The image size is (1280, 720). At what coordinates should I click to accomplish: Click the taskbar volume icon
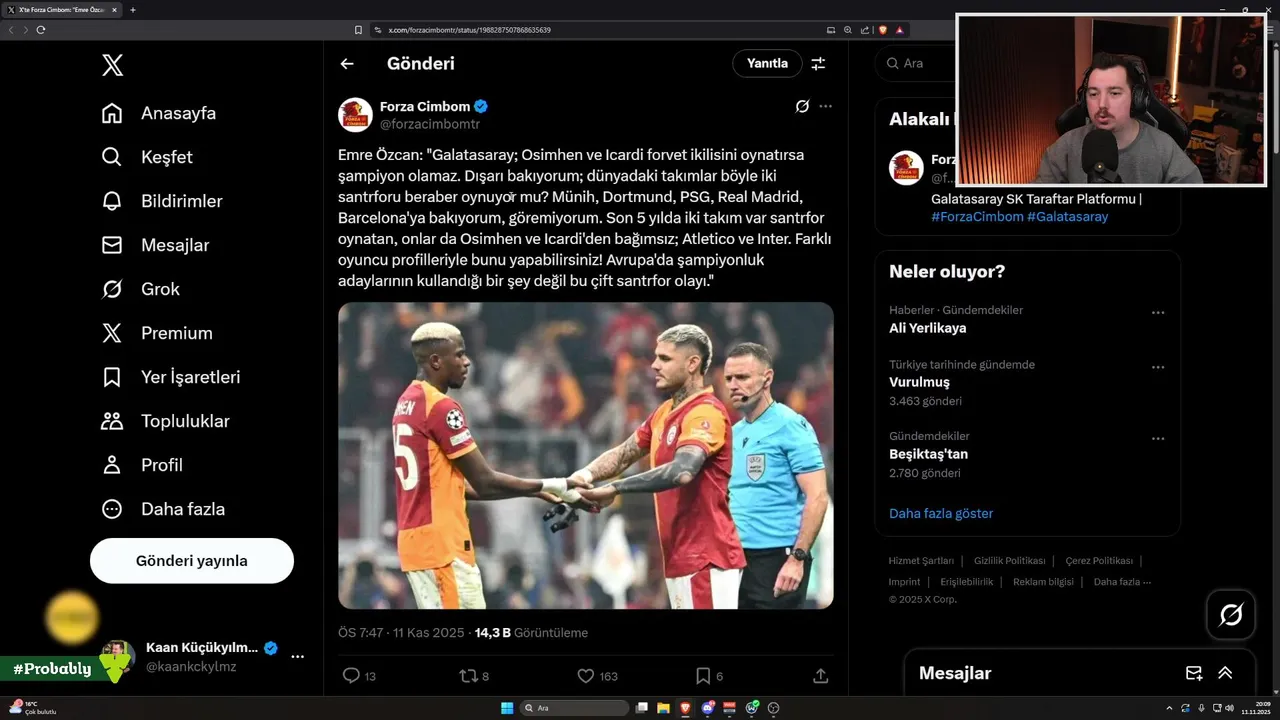[x=1229, y=708]
